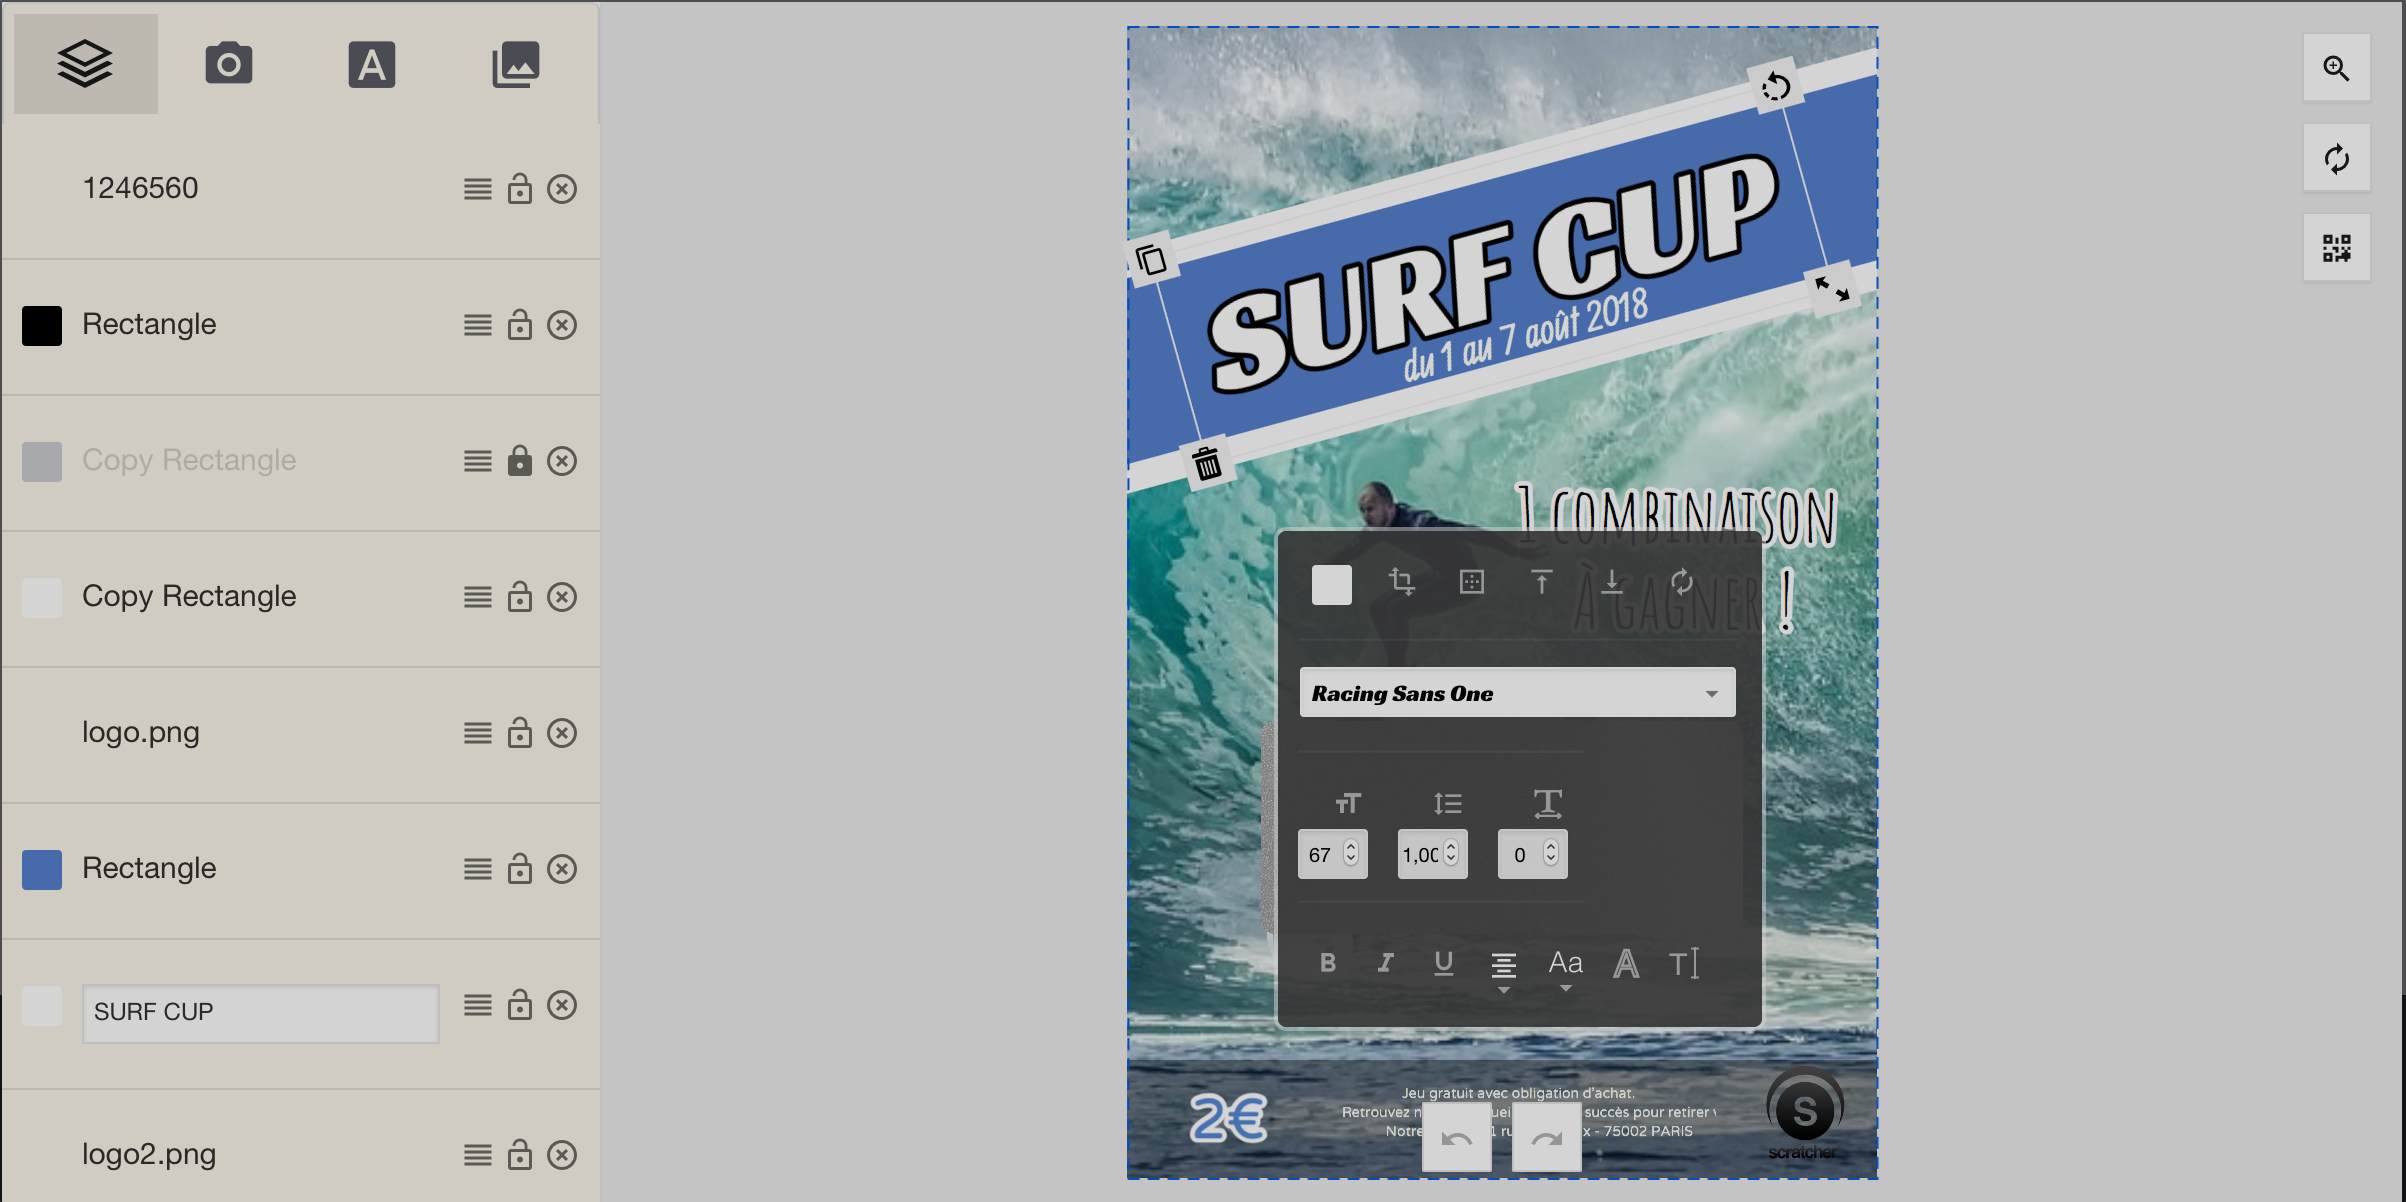Screen dimensions: 2406x1202
Task: Click the white fill color swatch in popup
Action: click(x=1331, y=585)
